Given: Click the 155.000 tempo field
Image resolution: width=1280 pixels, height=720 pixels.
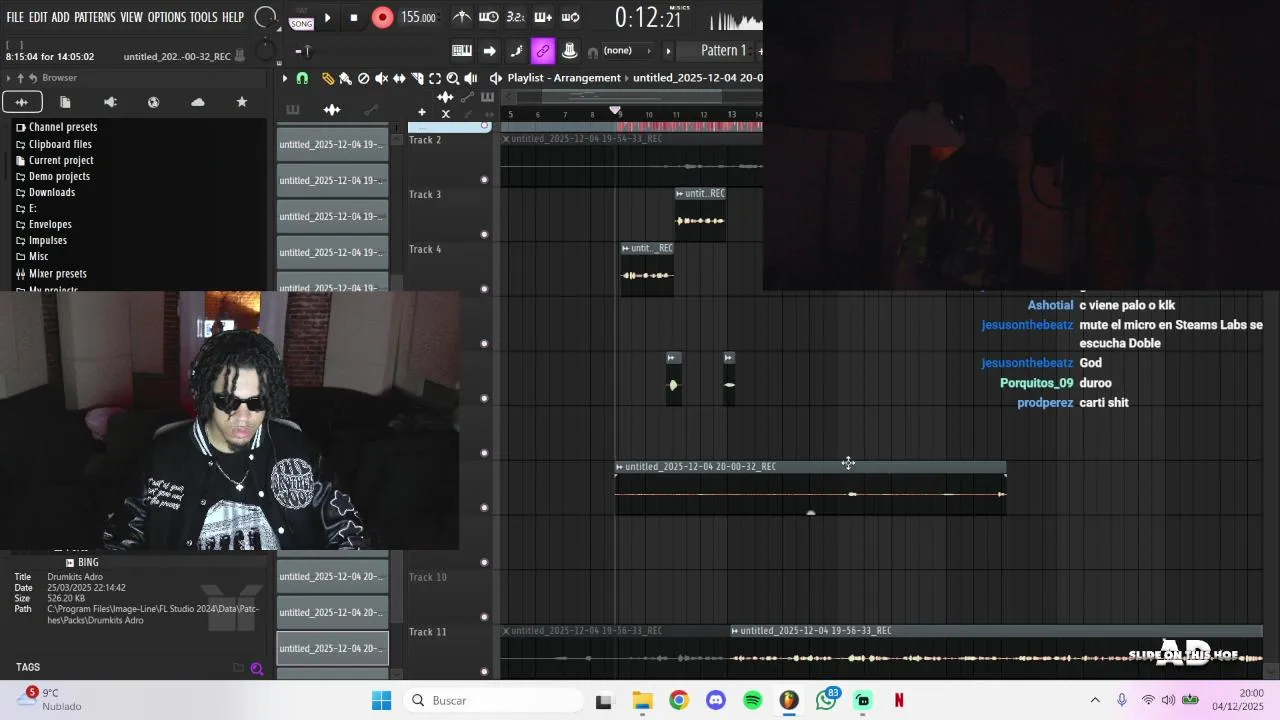Looking at the screenshot, I should click(418, 17).
